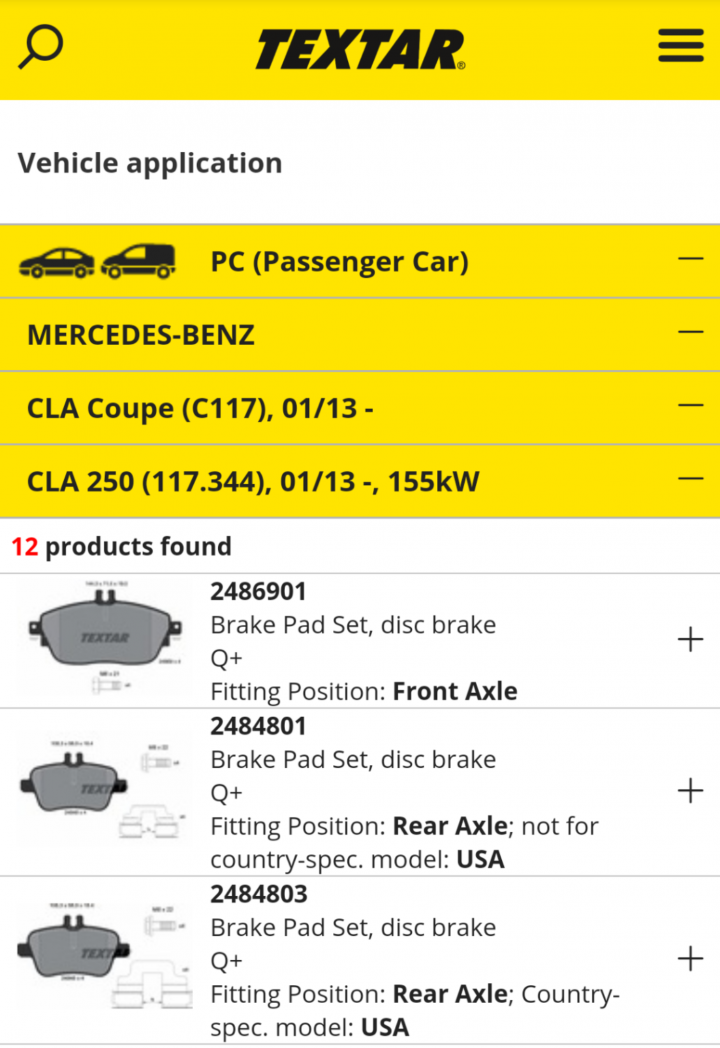Viewport: 720px width, 1048px height.
Task: Click the 12 products found text
Action: click(x=122, y=546)
